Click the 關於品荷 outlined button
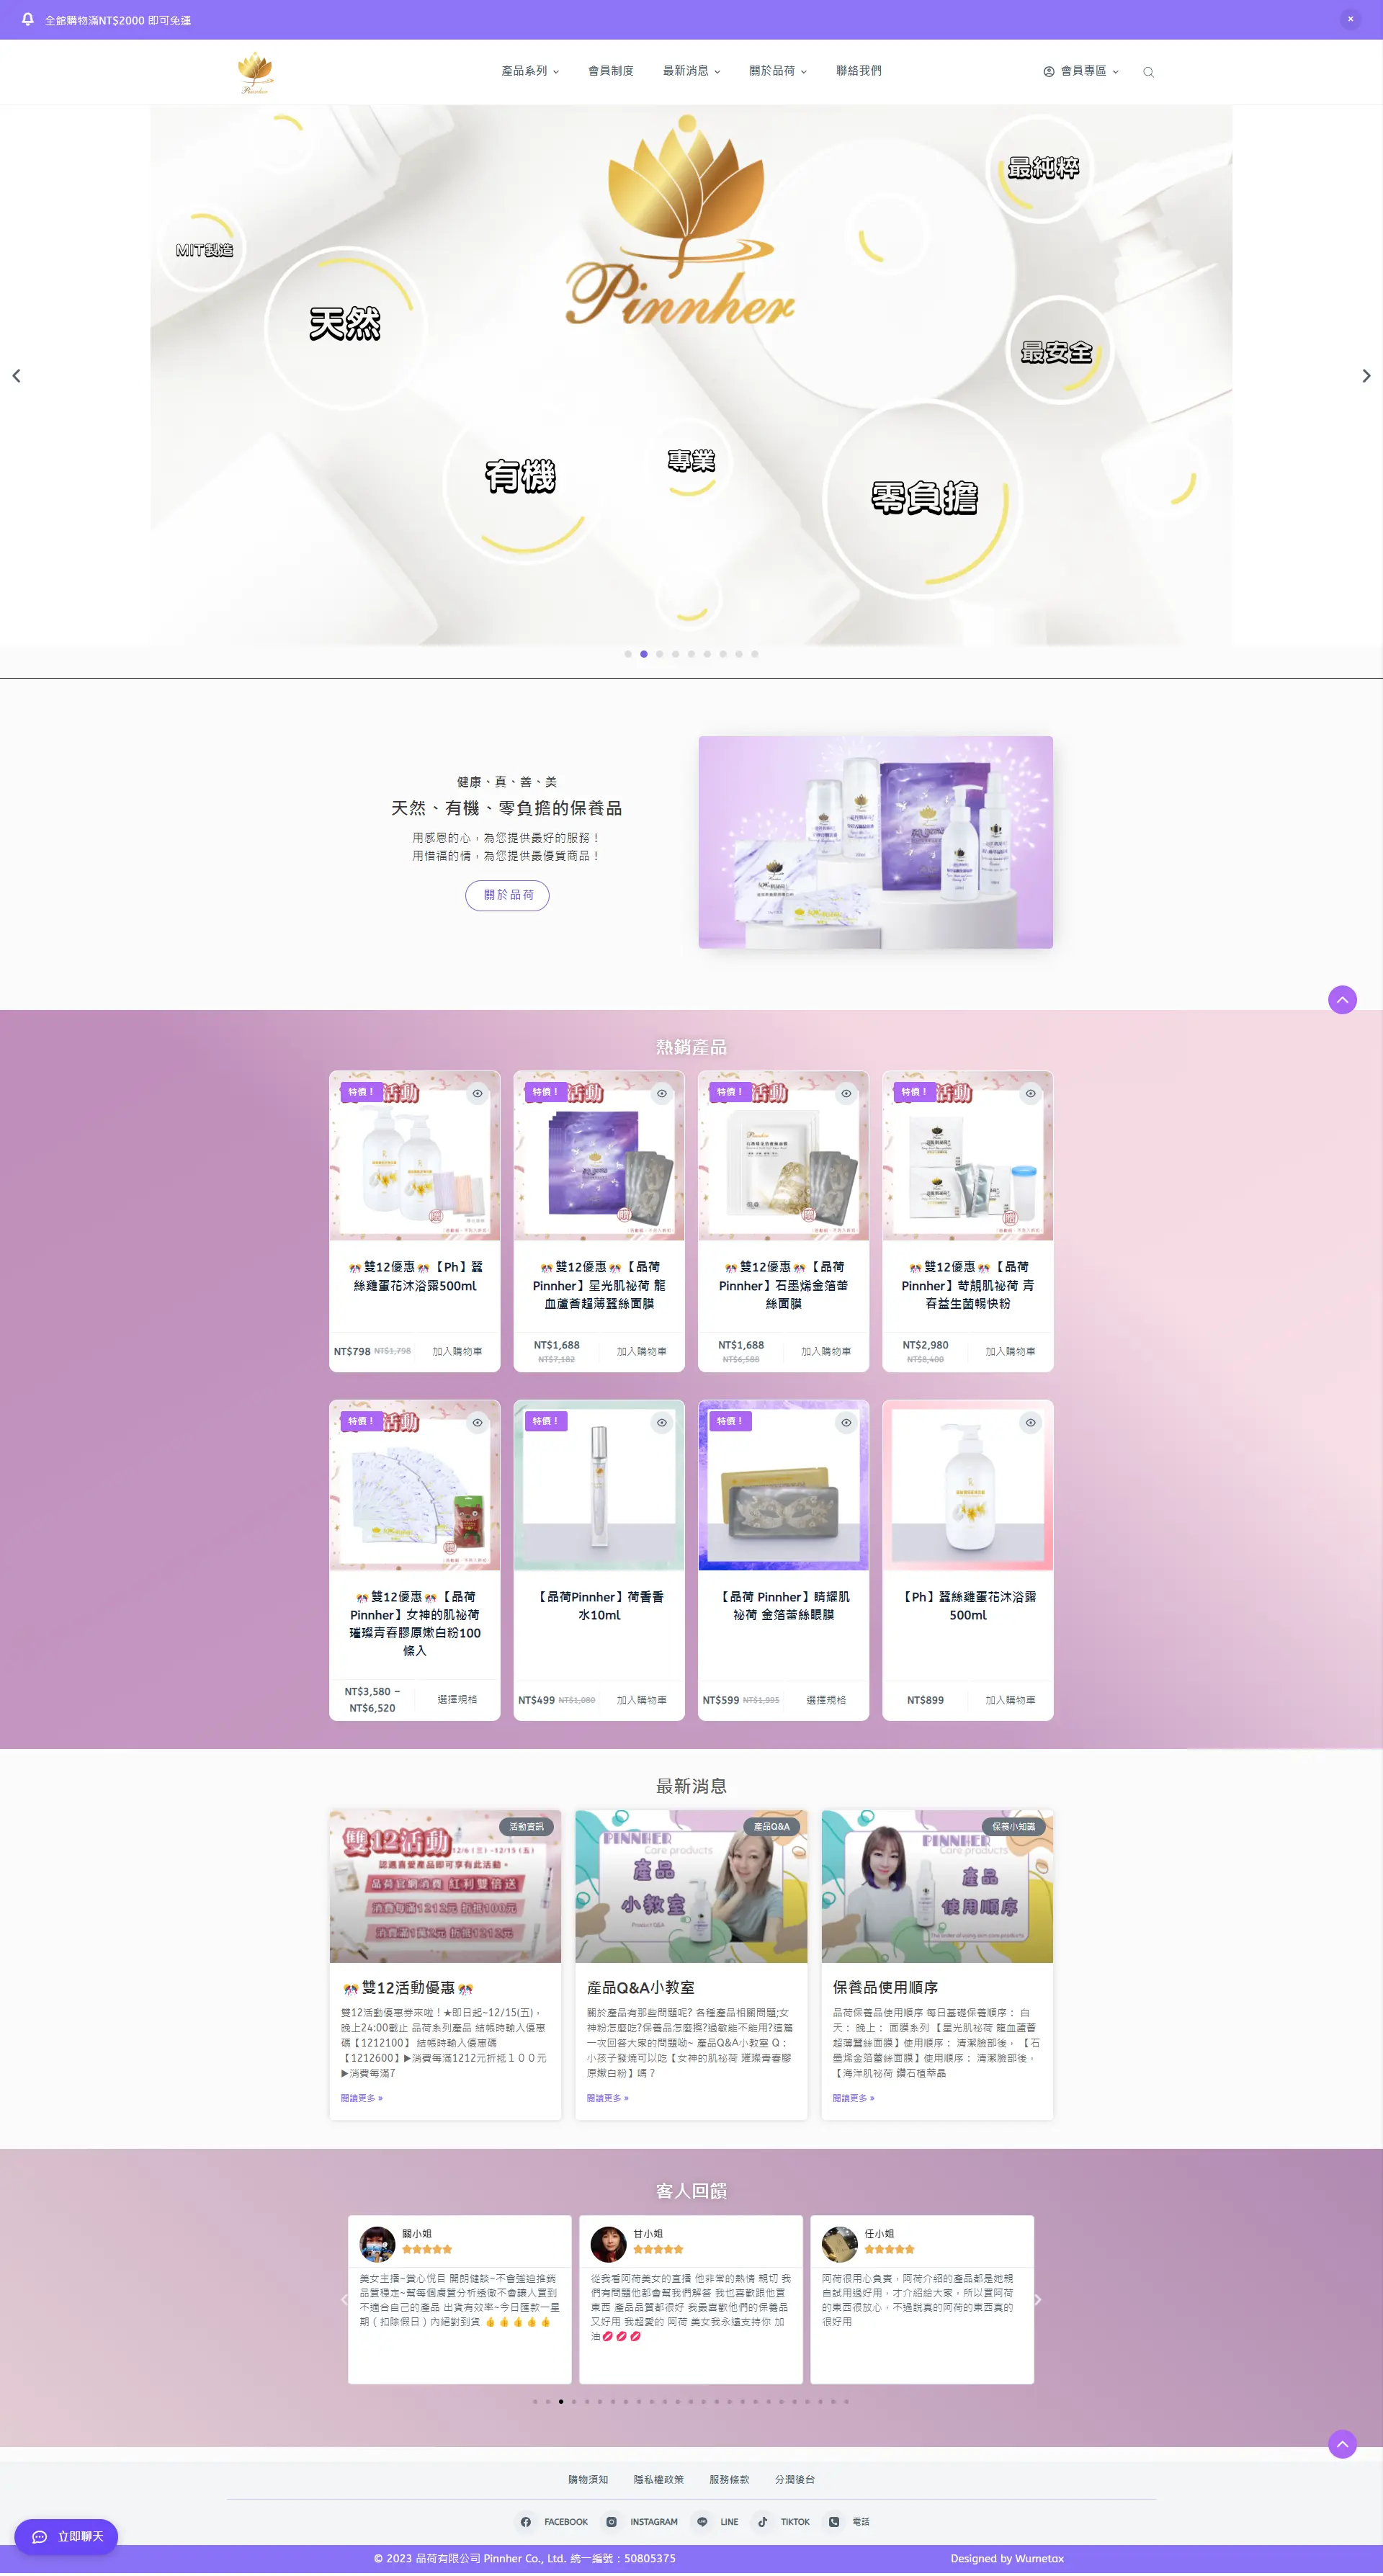The image size is (1383, 2576). (507, 895)
